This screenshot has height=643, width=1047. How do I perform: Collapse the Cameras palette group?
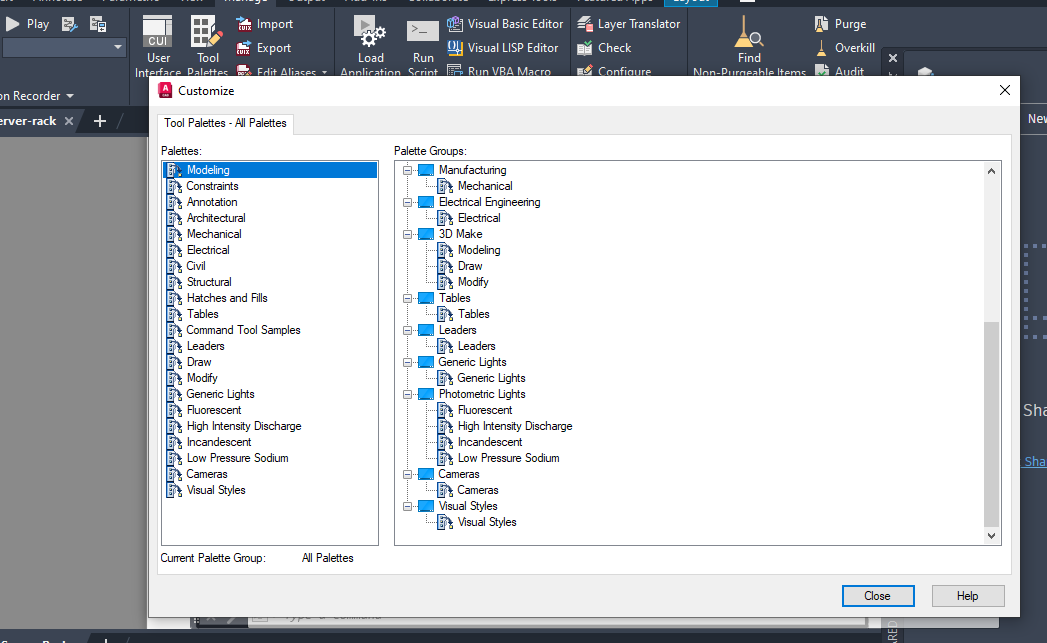coord(407,475)
